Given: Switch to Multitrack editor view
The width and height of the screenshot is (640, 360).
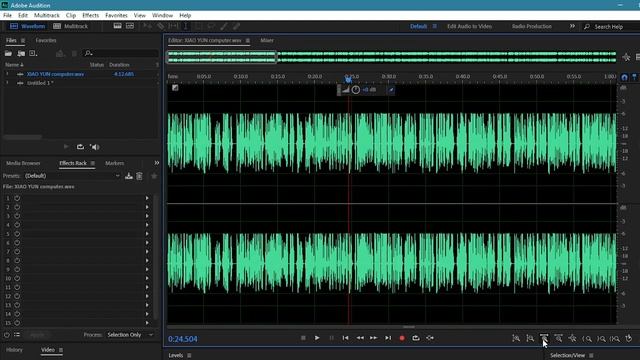Looking at the screenshot, I should 70,26.
